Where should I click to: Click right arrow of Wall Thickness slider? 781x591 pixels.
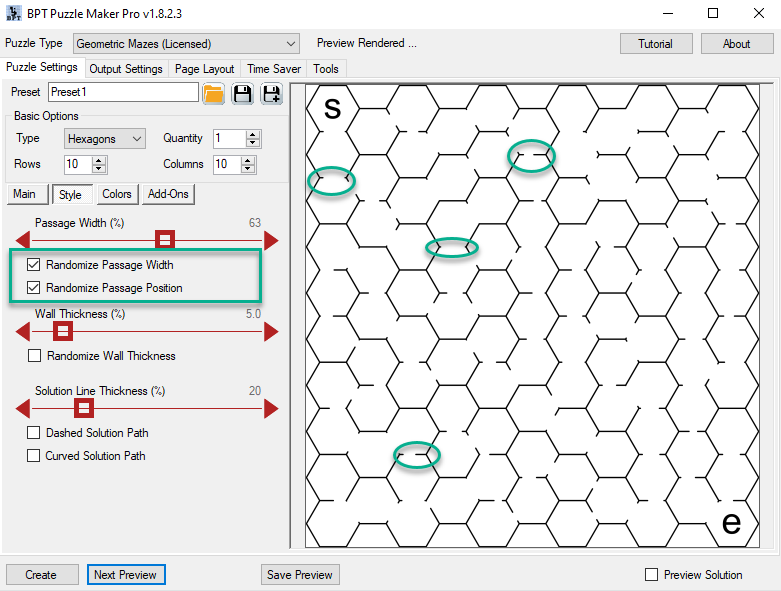(x=270, y=332)
